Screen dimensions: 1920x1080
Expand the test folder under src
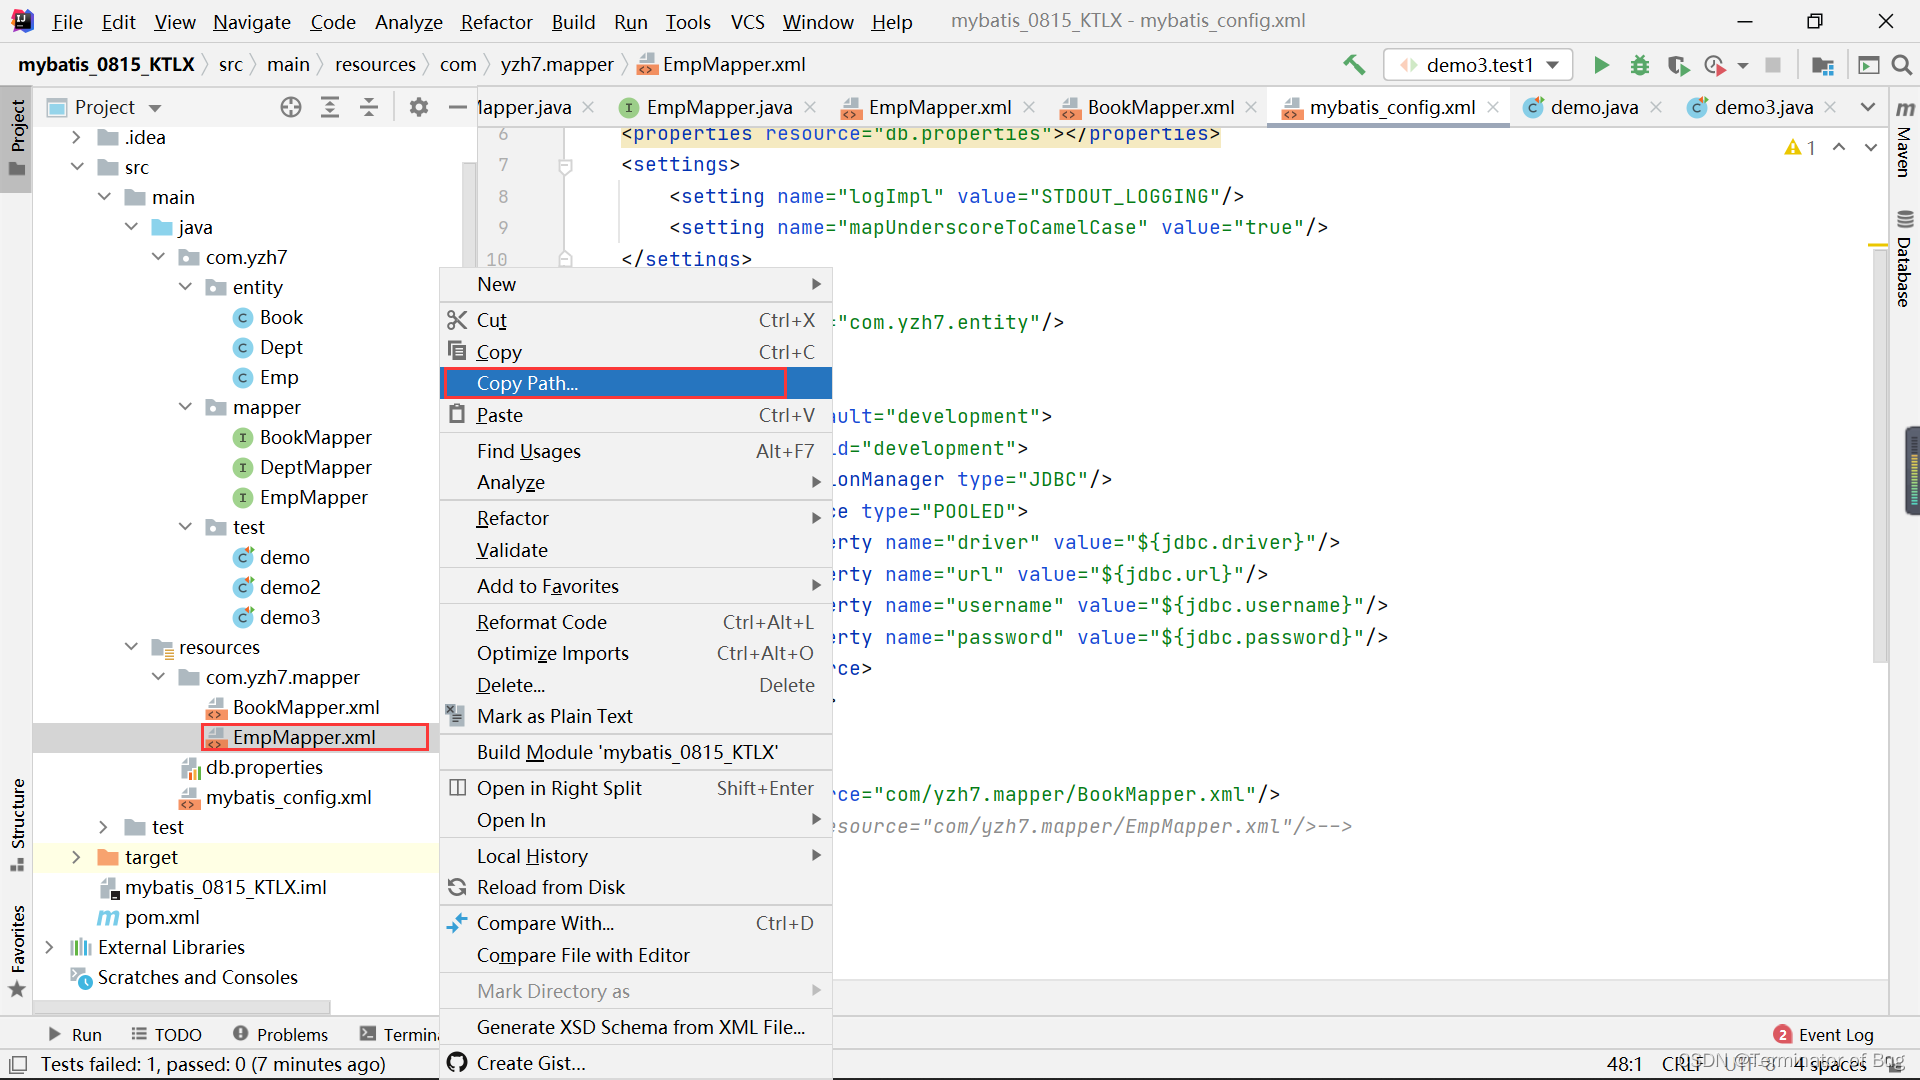tap(103, 827)
